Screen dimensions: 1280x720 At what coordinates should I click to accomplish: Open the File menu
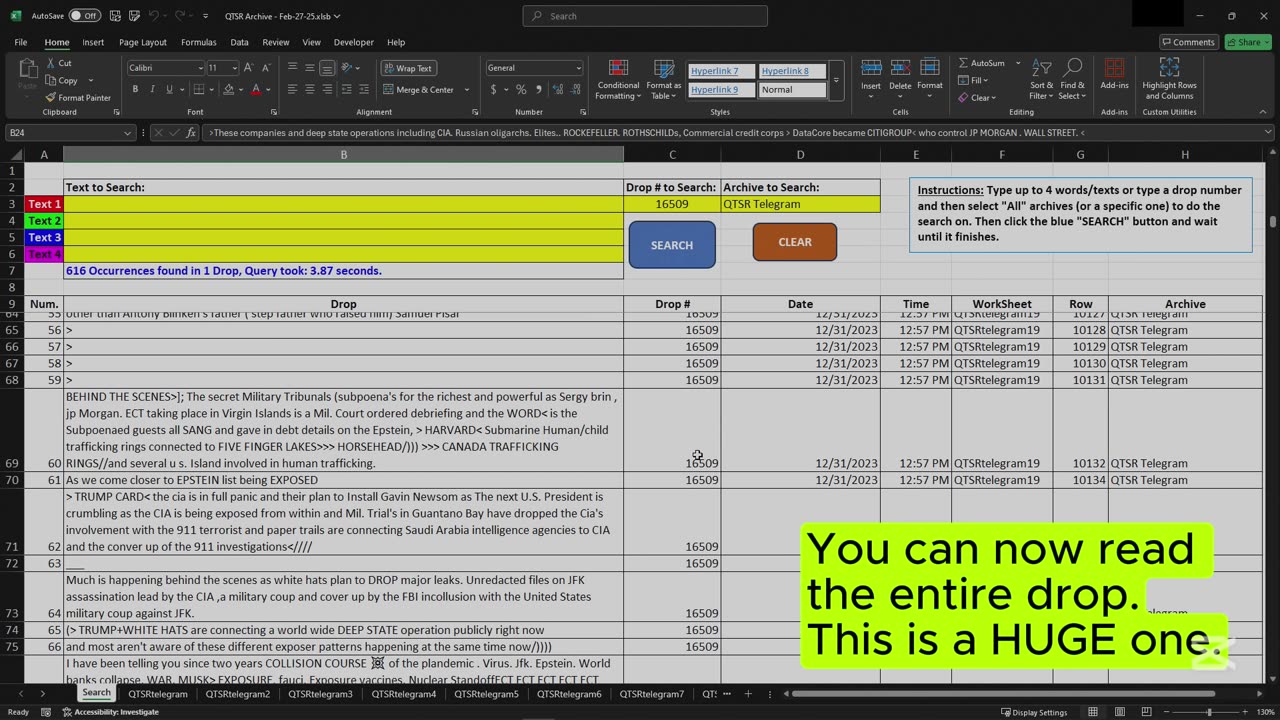click(20, 42)
